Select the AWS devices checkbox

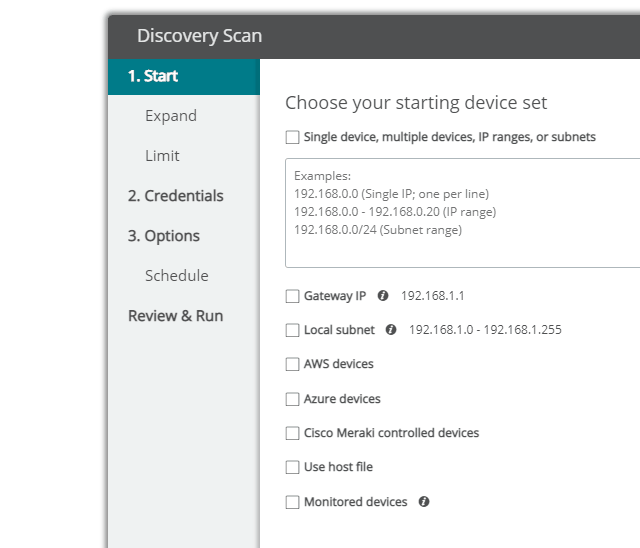[x=292, y=364]
